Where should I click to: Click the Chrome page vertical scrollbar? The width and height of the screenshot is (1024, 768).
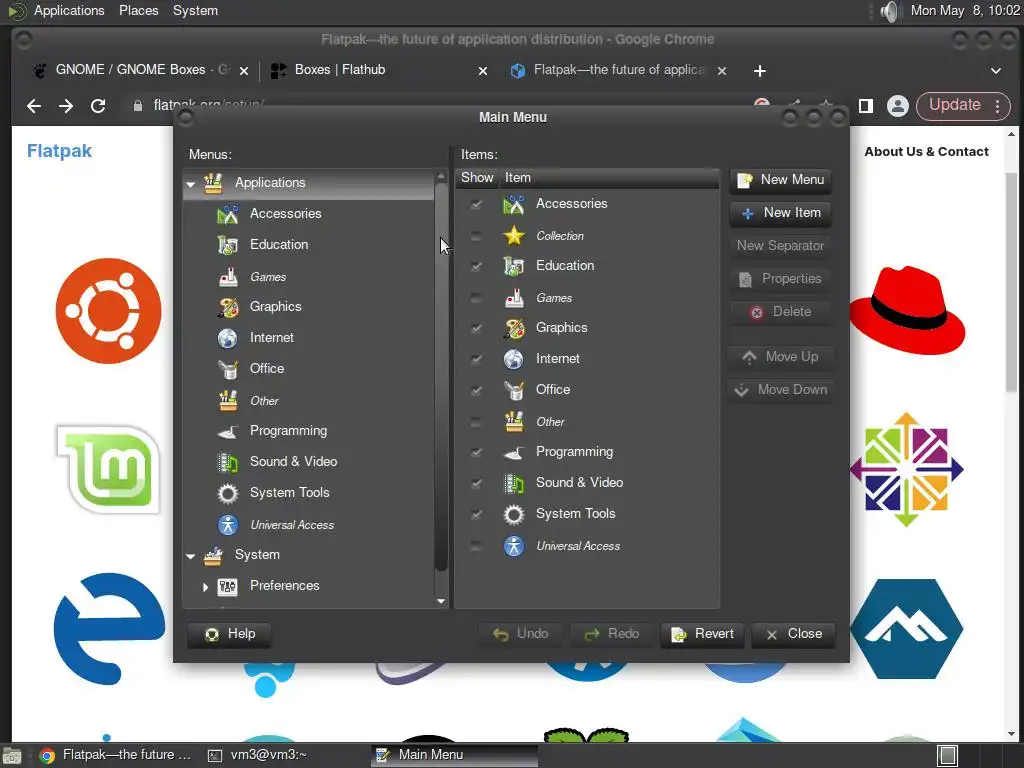(1012, 282)
